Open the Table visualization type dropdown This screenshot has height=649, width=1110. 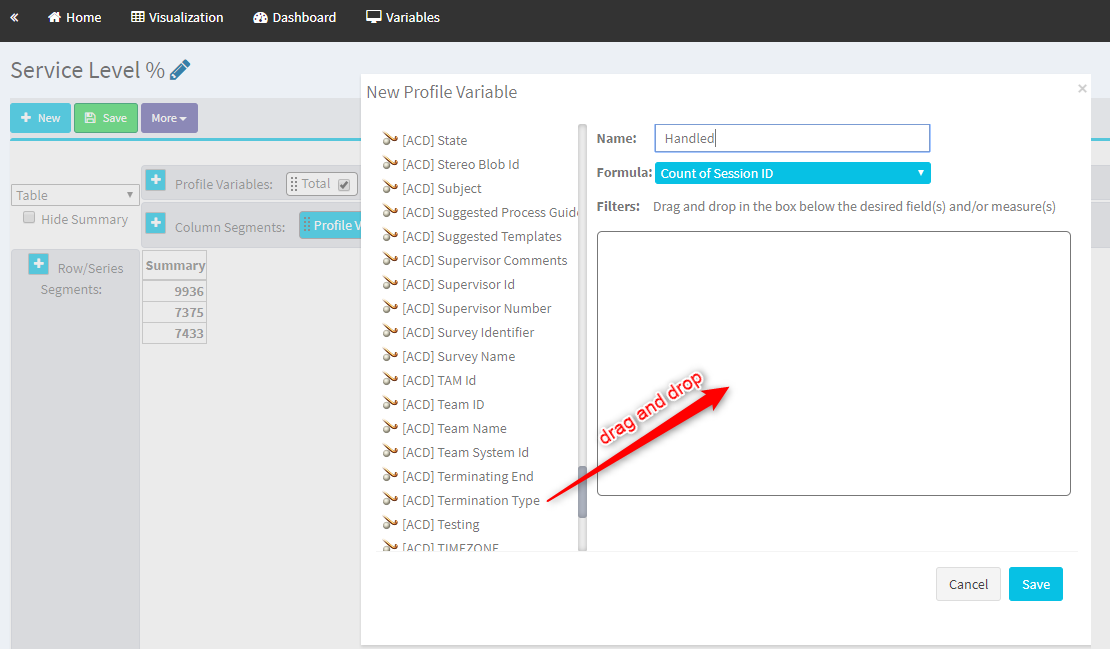(x=74, y=195)
